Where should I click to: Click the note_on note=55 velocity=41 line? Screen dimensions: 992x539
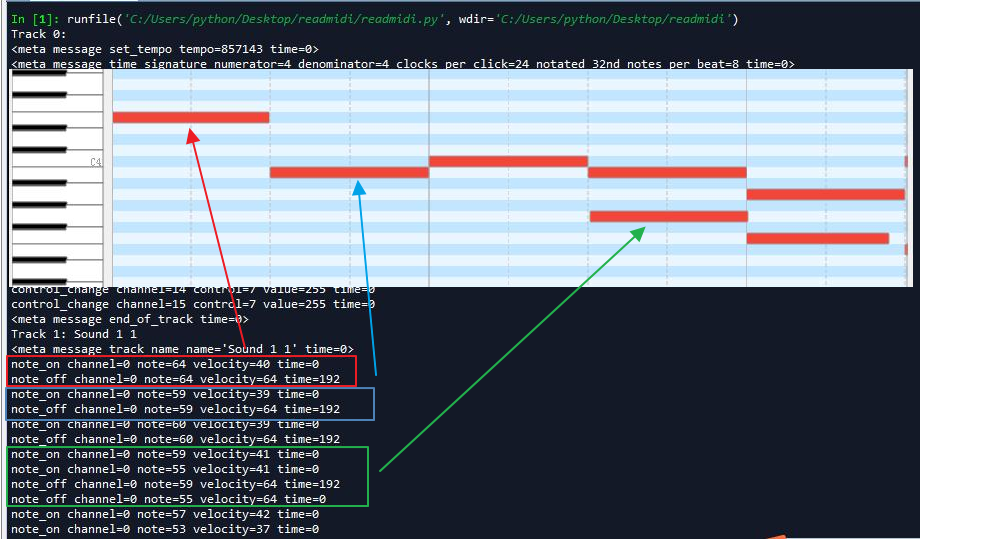pos(165,469)
